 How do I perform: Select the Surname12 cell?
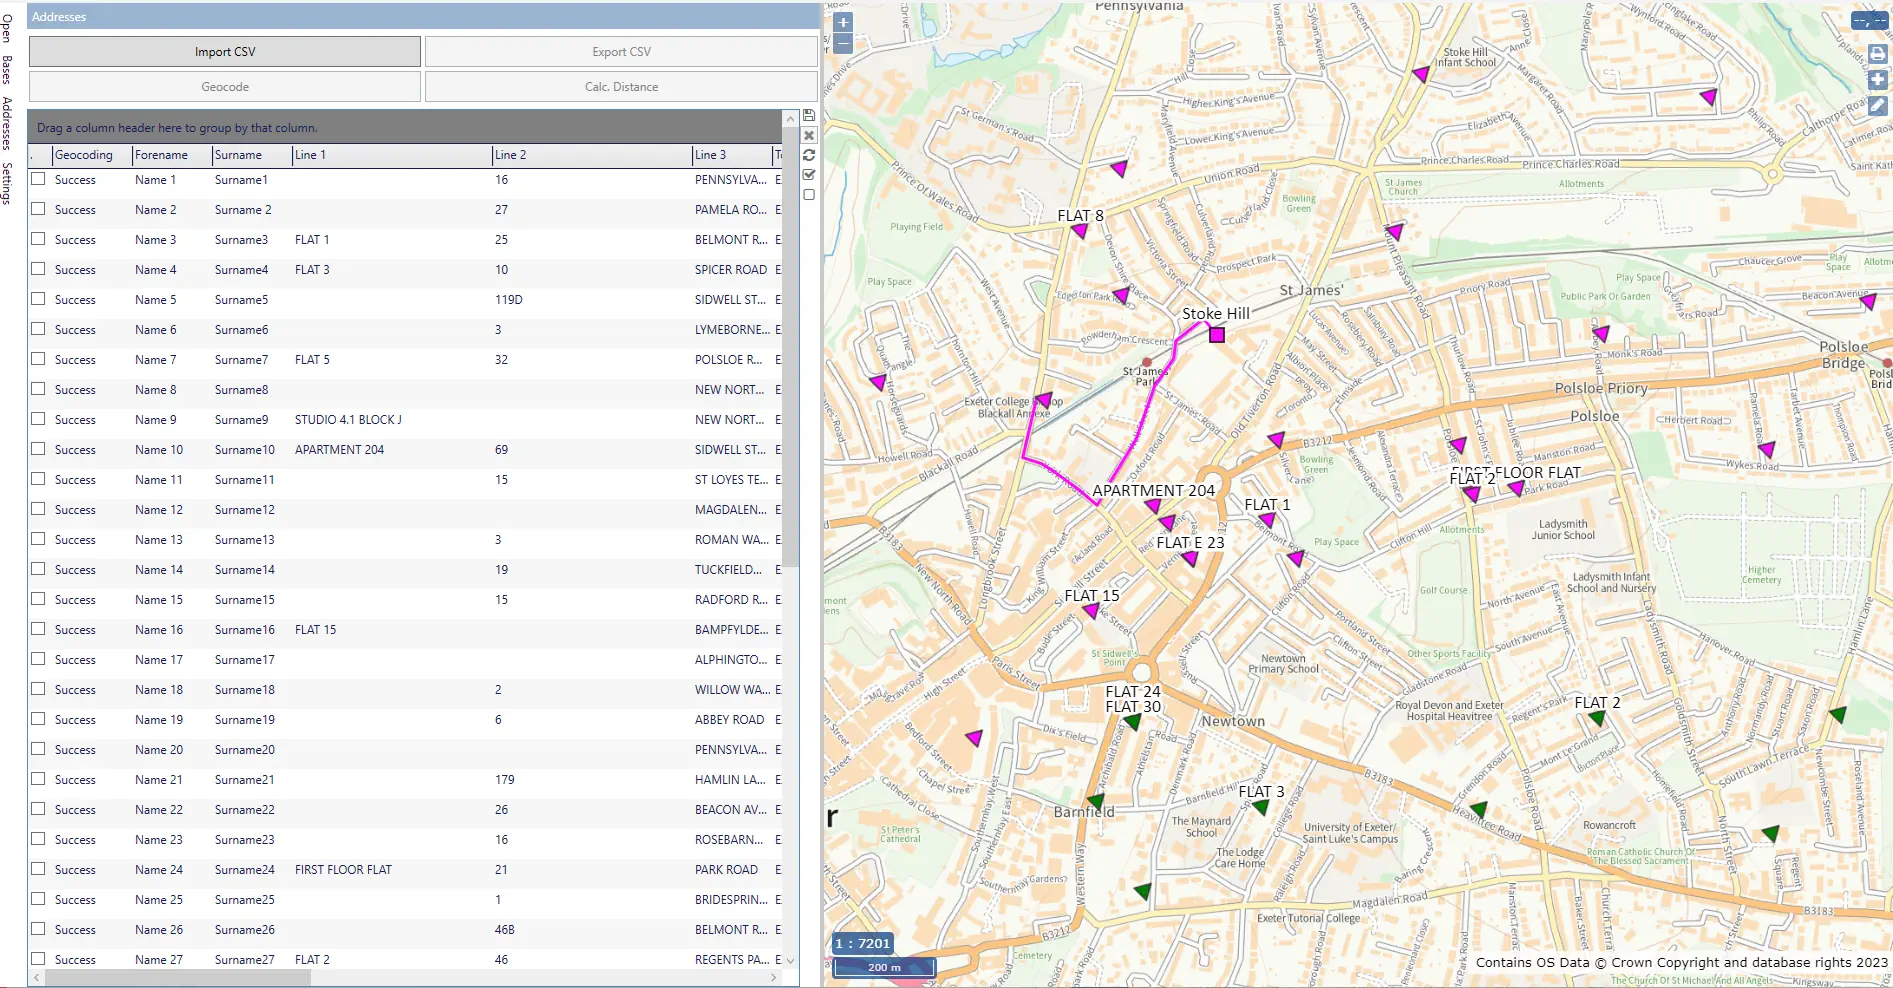(x=252, y=510)
